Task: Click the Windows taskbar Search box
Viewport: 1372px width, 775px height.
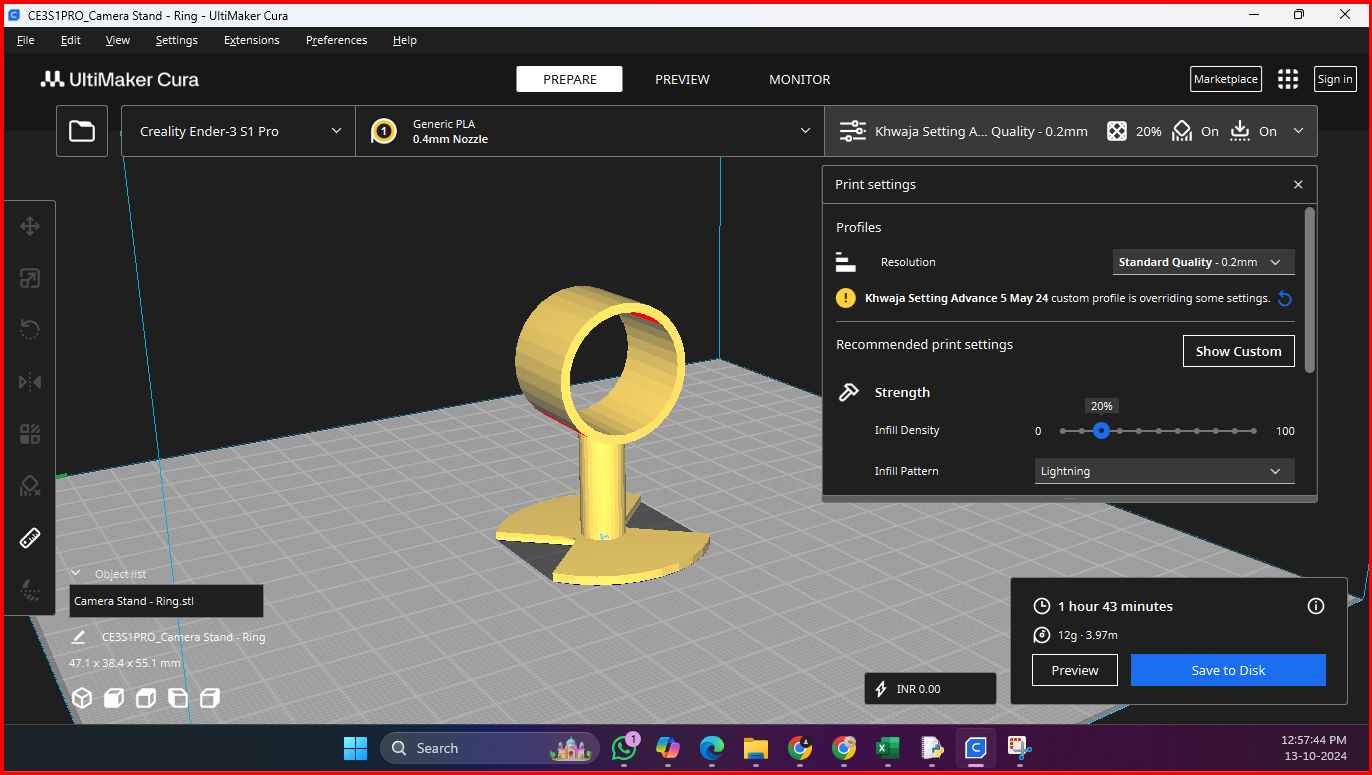Action: [490, 748]
